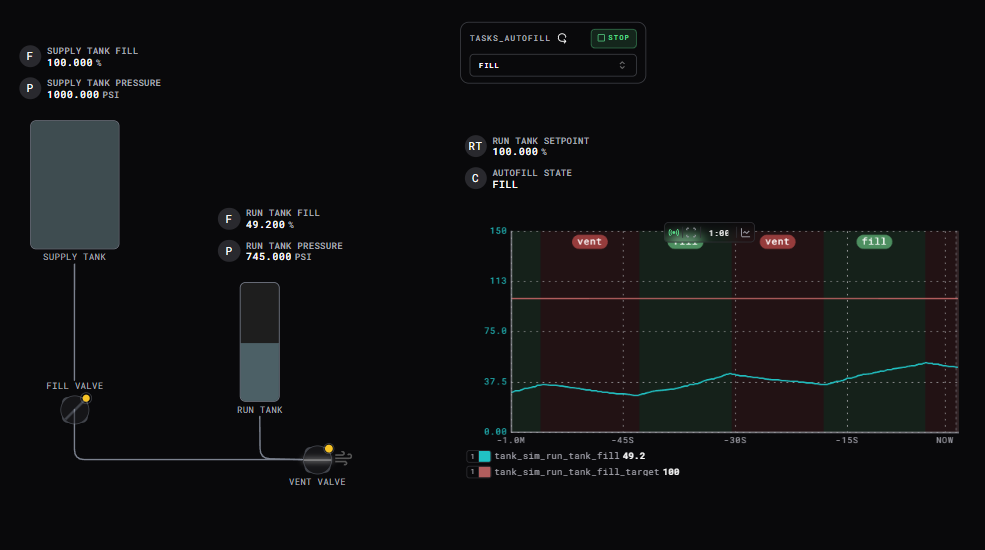Click the supply tank pressure 1000.000 value
This screenshot has height=550, width=985.
pyautogui.click(x=73, y=95)
